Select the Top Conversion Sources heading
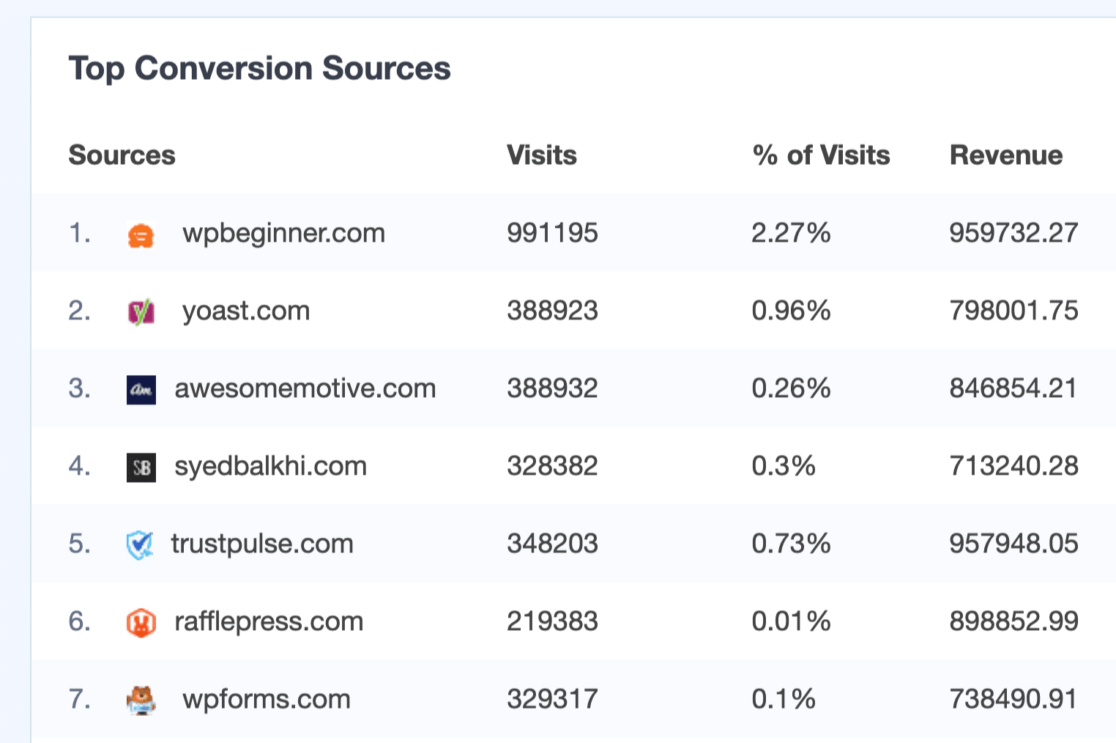The width and height of the screenshot is (1116, 743). [259, 68]
